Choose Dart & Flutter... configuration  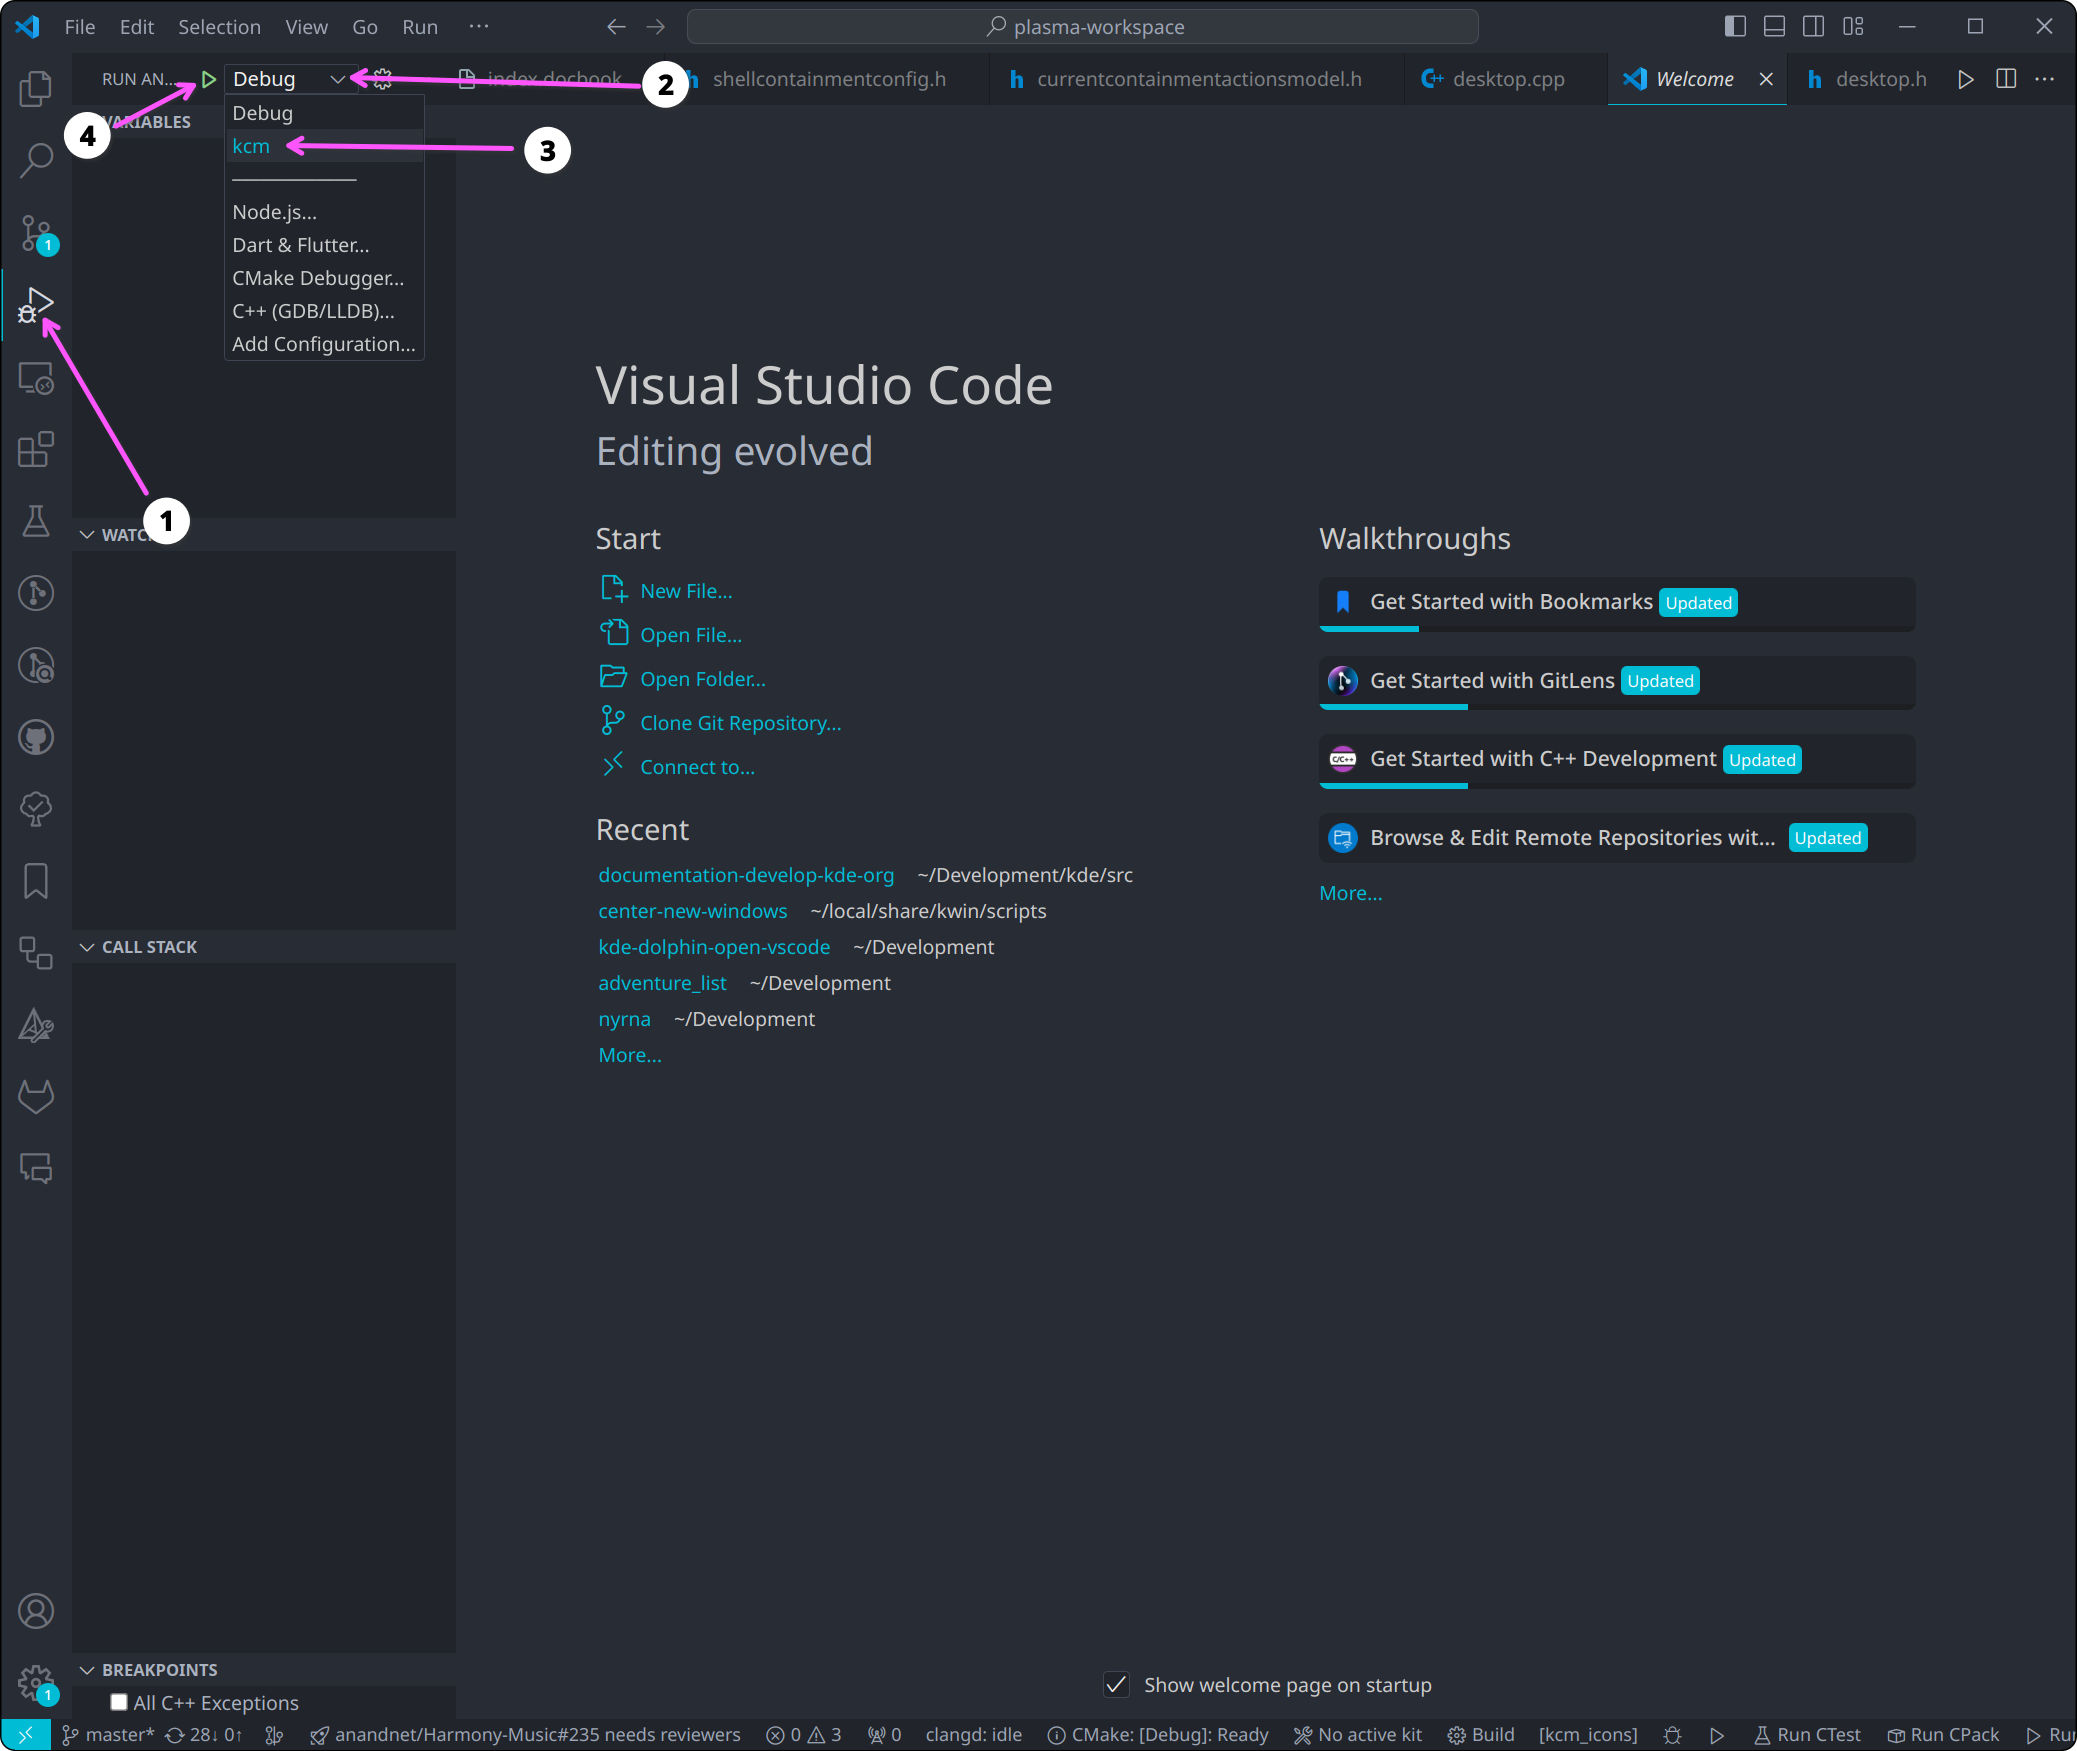point(325,245)
